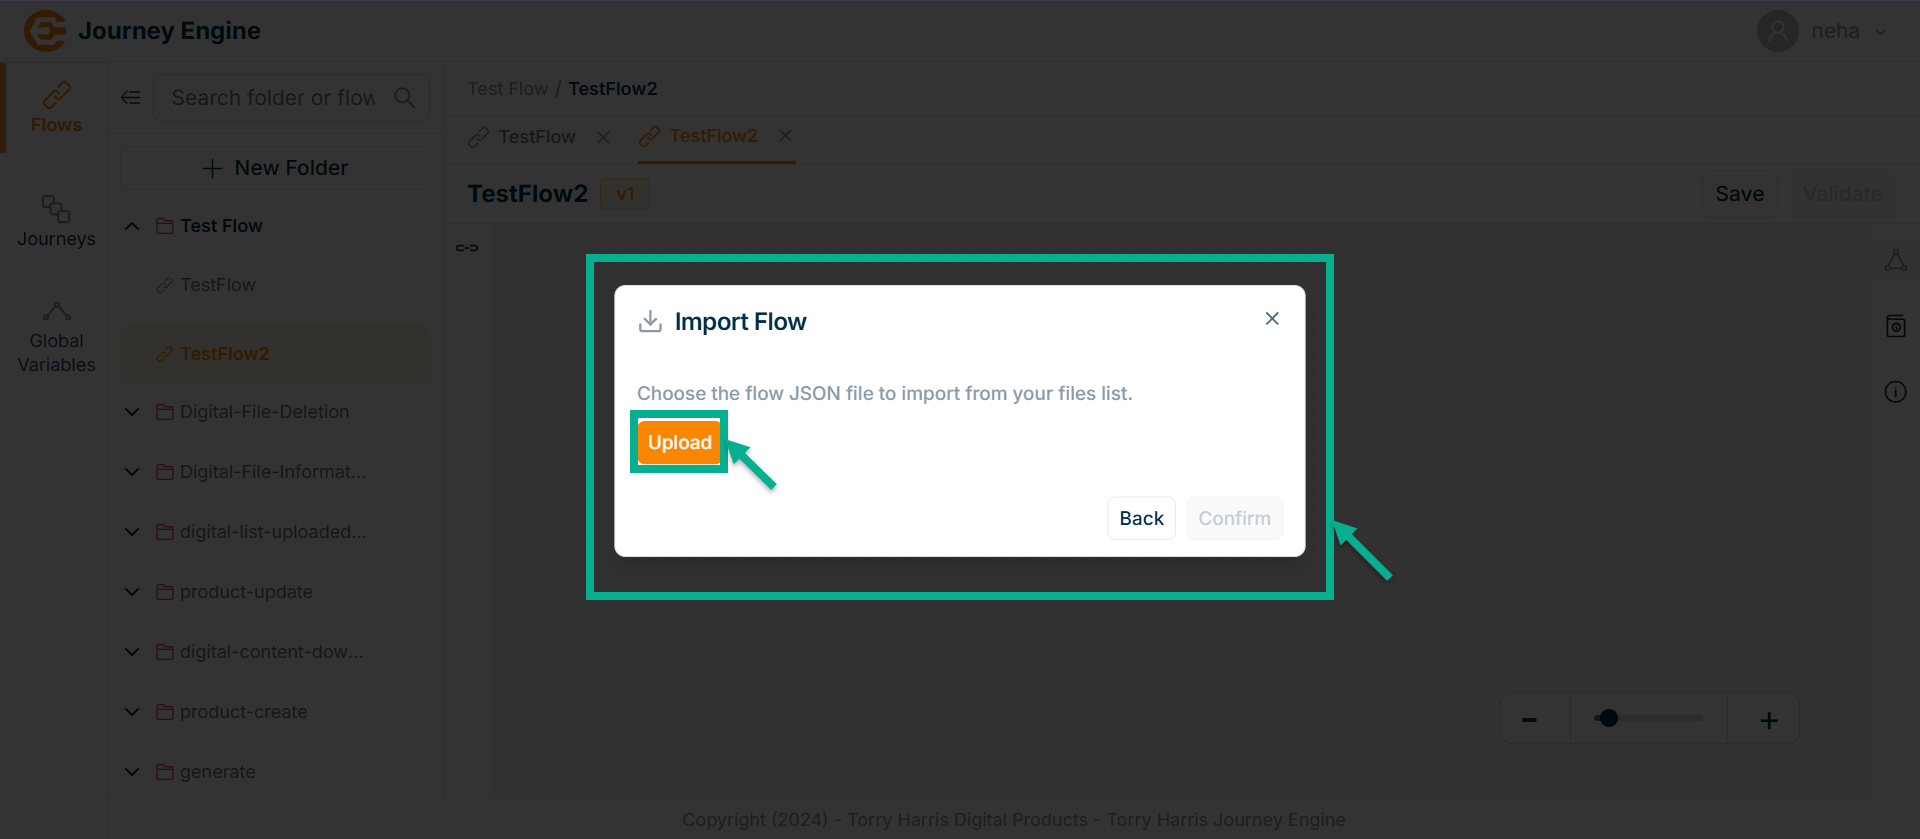This screenshot has width=1920, height=839.
Task: Open the Journeys sidebar section
Action: tap(56, 221)
